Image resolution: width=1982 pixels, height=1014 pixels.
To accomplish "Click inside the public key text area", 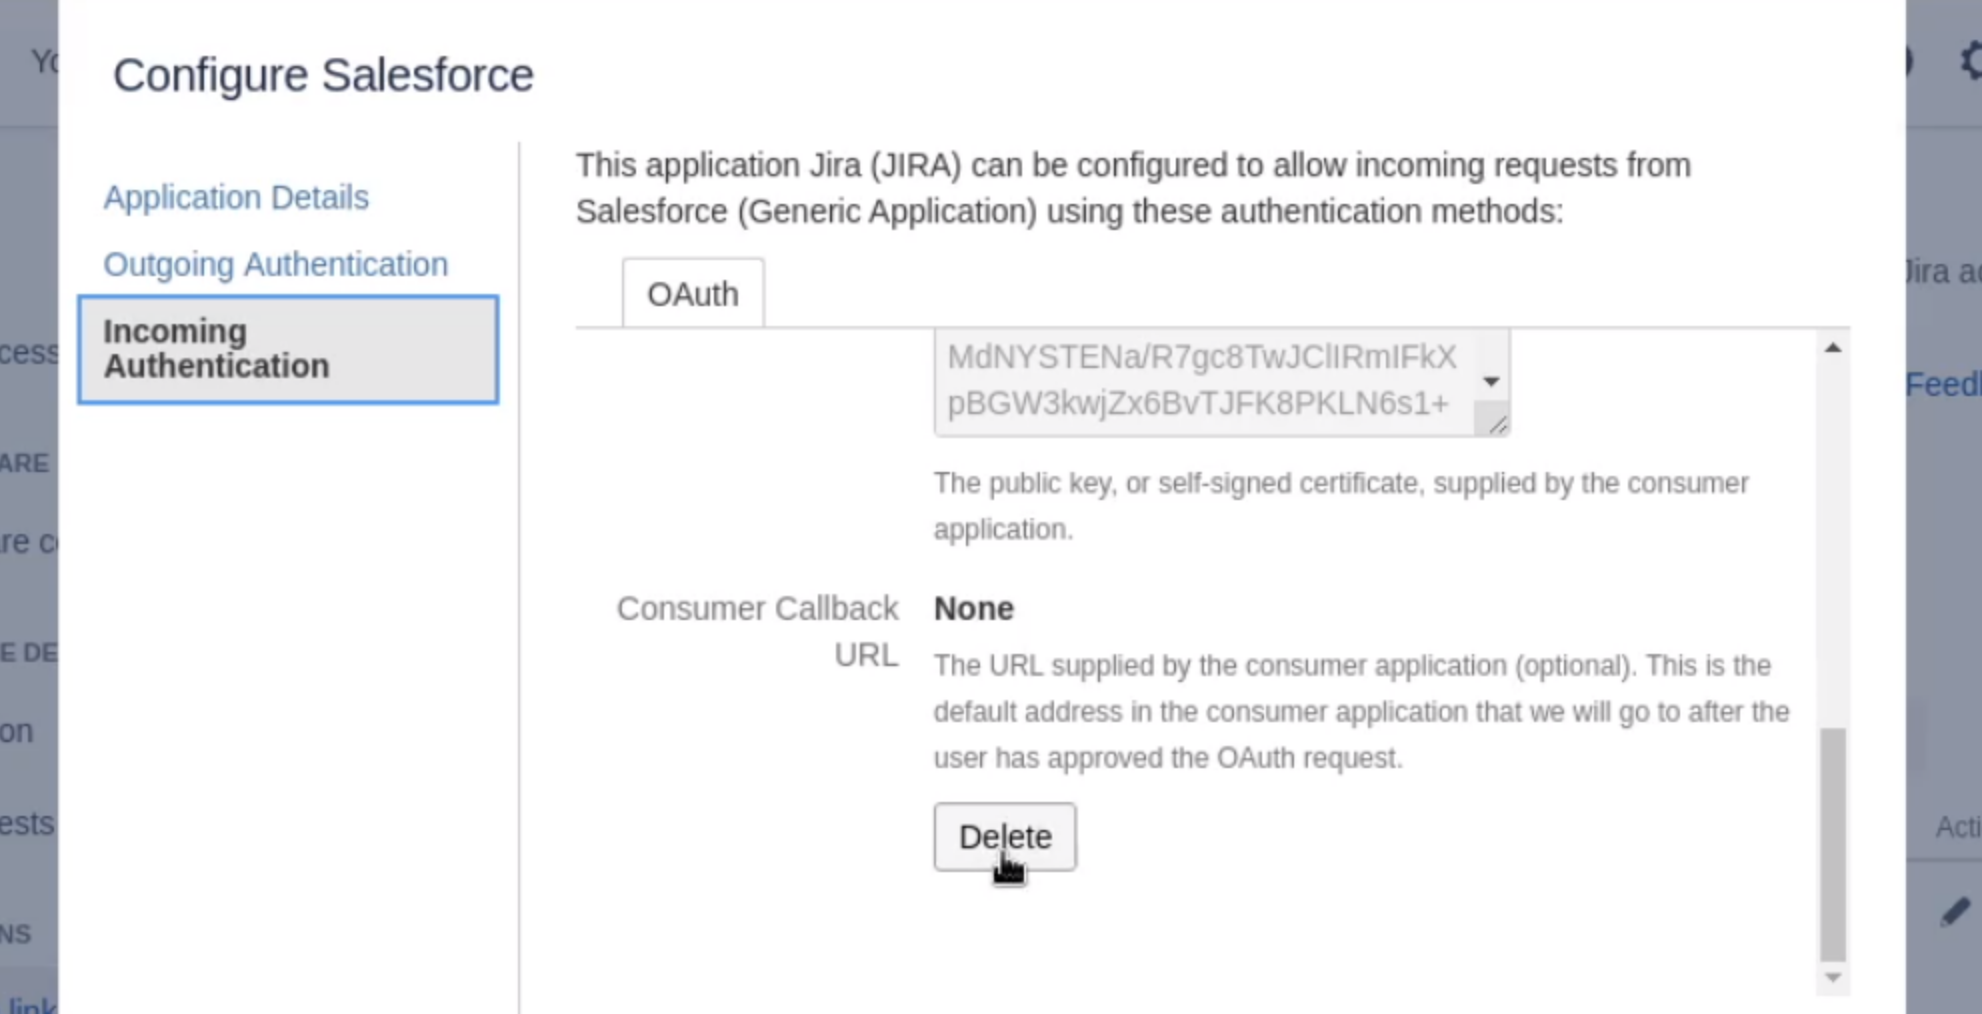I will [1200, 381].
